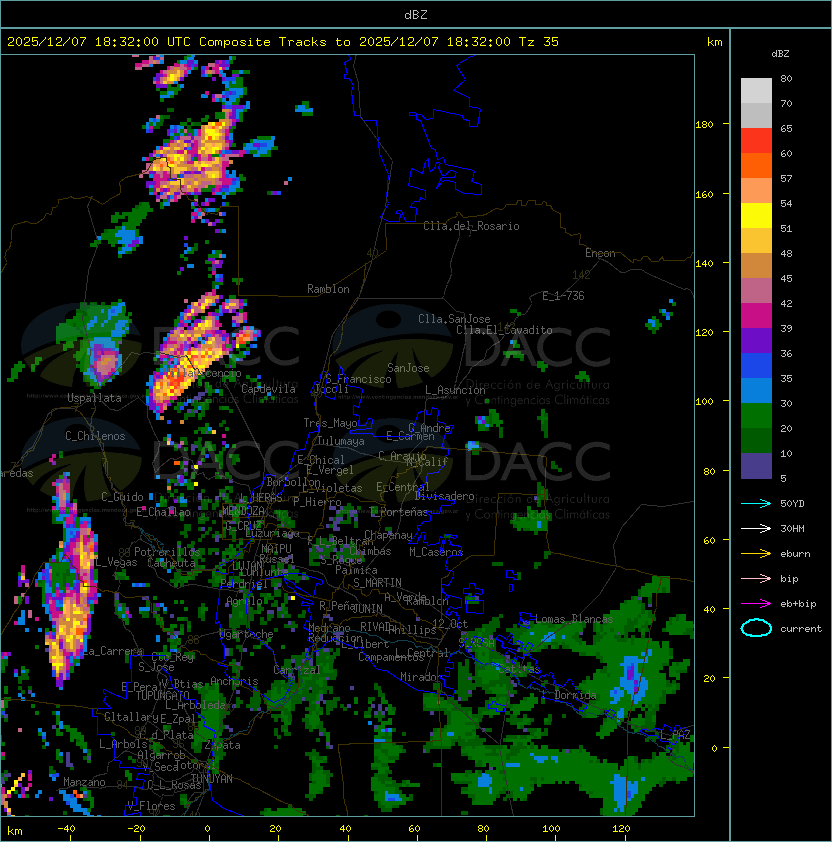832x842 pixels.
Task: Click the Capdevila label on map
Action: 268,389
